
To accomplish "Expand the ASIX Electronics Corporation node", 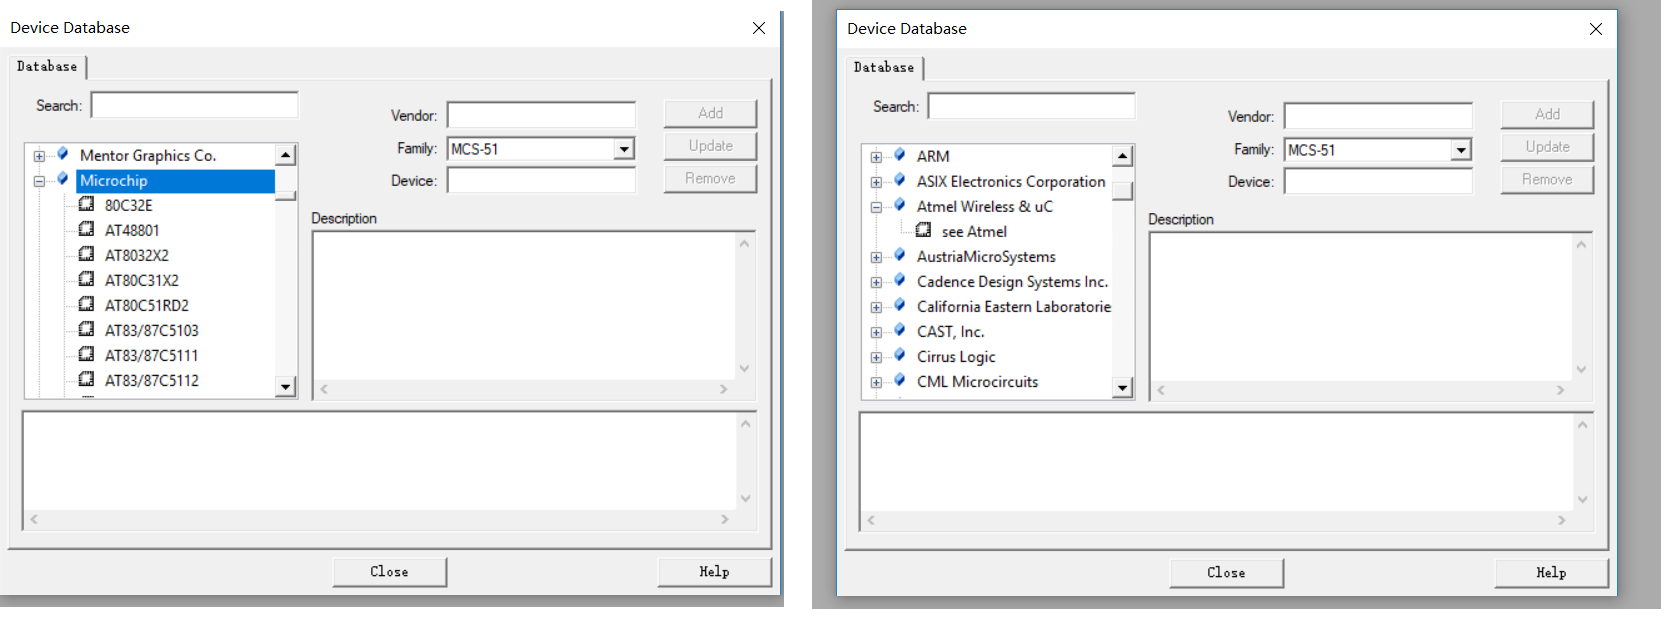I will click(x=876, y=182).
